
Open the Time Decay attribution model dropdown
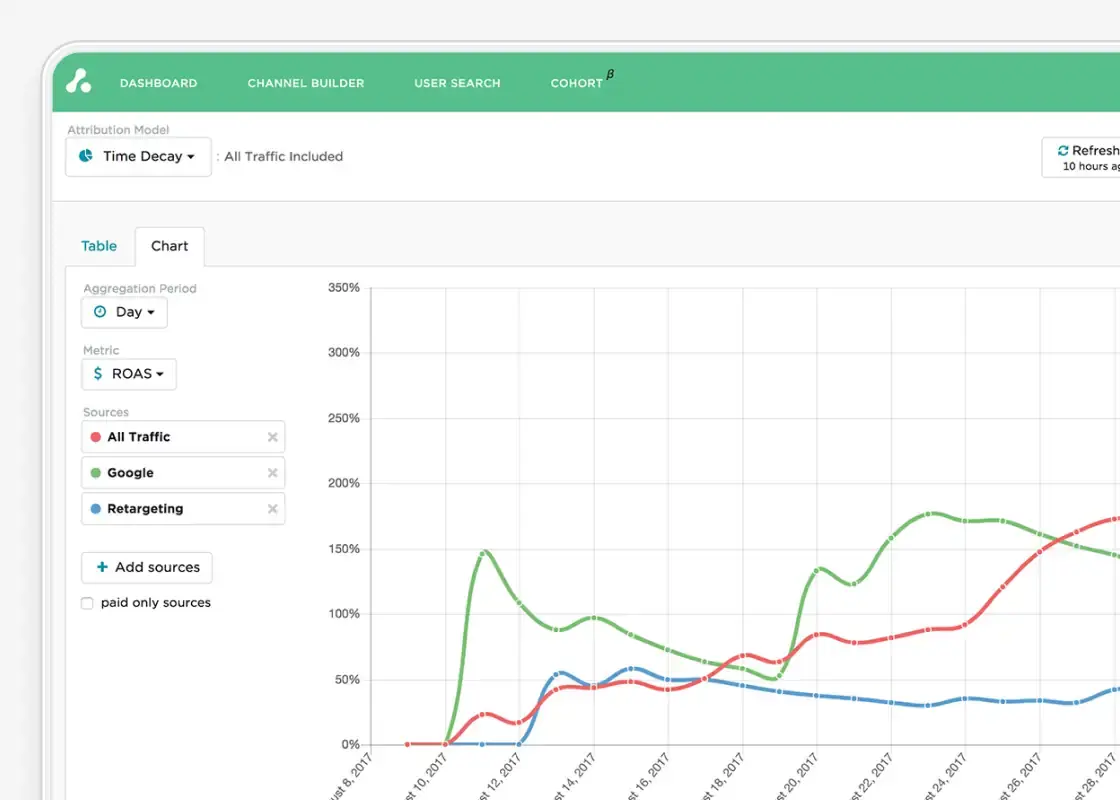[138, 156]
